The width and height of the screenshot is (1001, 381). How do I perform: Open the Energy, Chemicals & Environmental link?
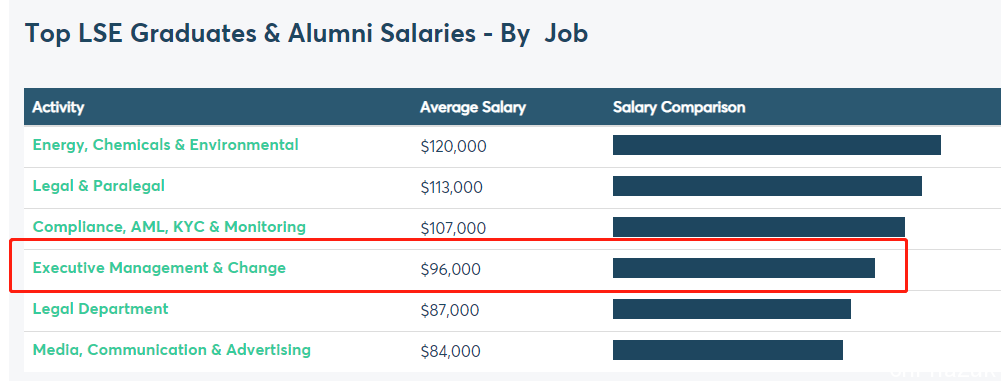tap(165, 145)
